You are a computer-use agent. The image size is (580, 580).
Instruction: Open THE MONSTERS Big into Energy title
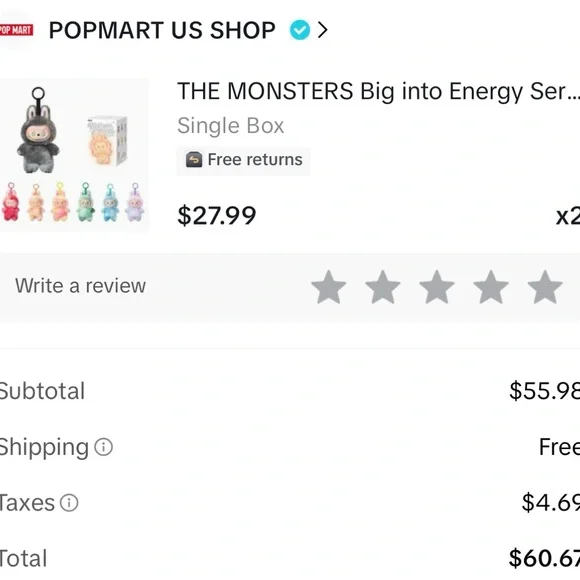coord(378,91)
